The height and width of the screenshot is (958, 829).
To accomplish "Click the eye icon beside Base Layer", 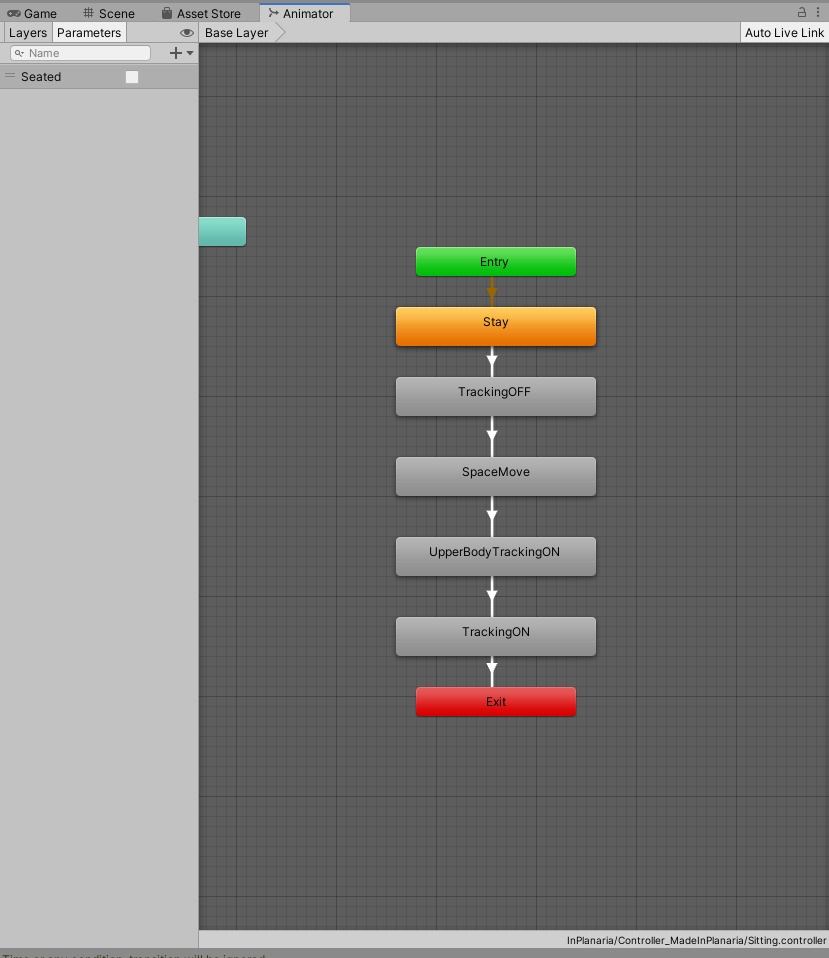I will pyautogui.click(x=187, y=32).
